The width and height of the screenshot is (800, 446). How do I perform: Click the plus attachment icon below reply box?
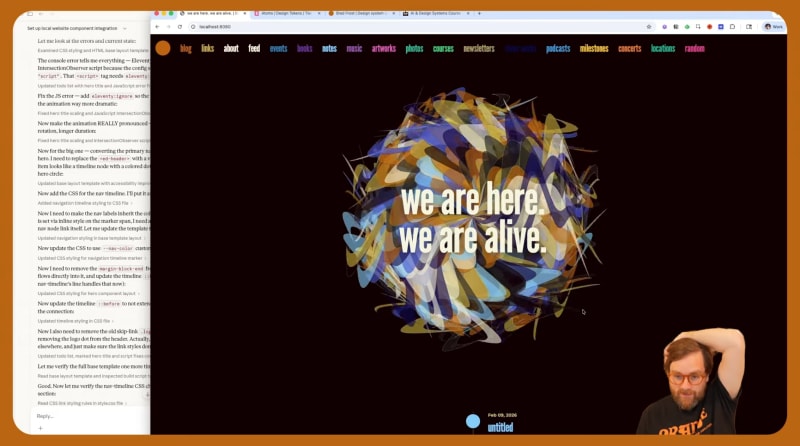pos(40,428)
